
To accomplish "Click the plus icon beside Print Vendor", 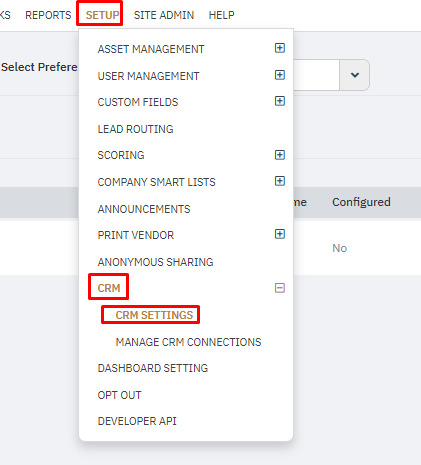I will pos(280,234).
